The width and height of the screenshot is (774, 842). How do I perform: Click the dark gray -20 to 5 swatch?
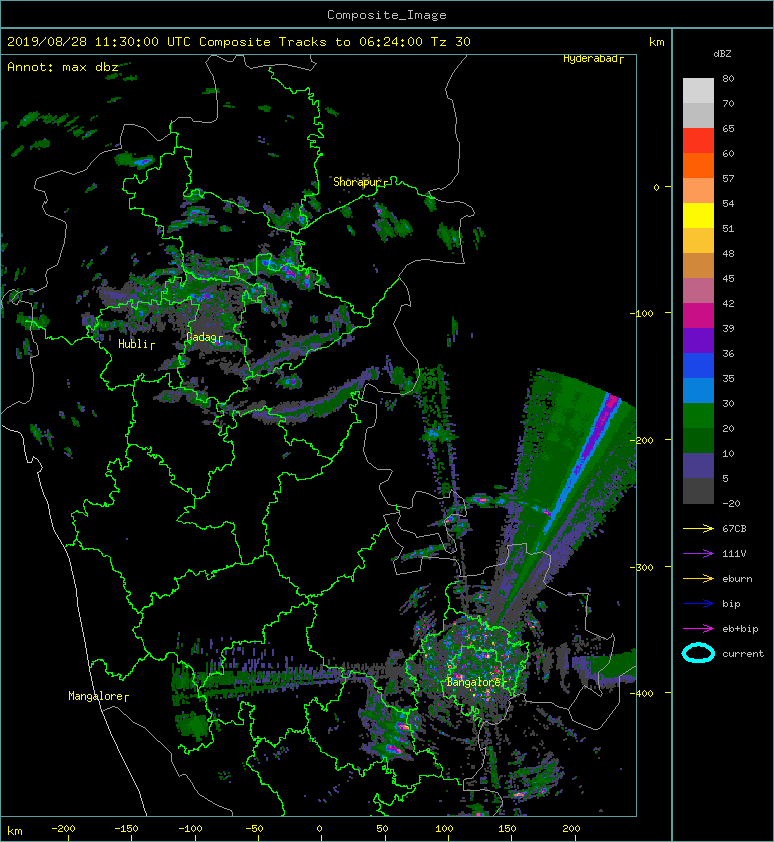(698, 491)
